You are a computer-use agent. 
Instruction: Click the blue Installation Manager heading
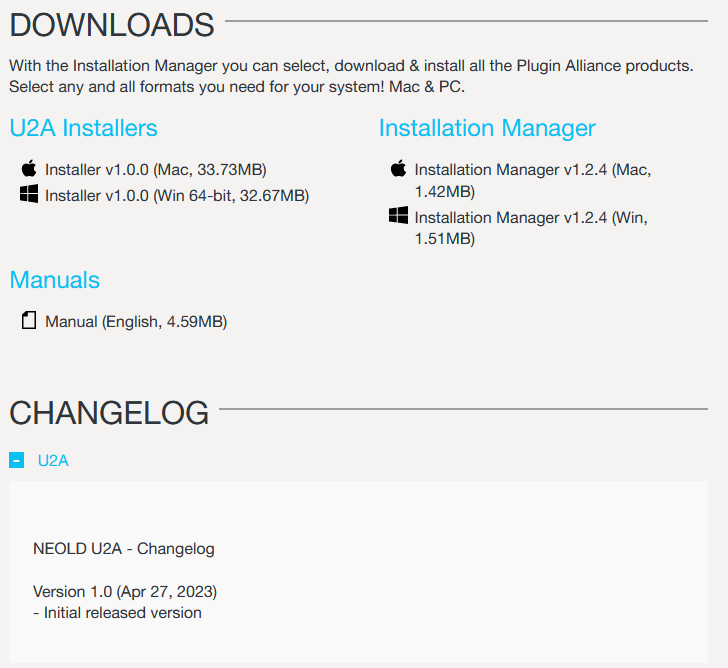click(487, 128)
